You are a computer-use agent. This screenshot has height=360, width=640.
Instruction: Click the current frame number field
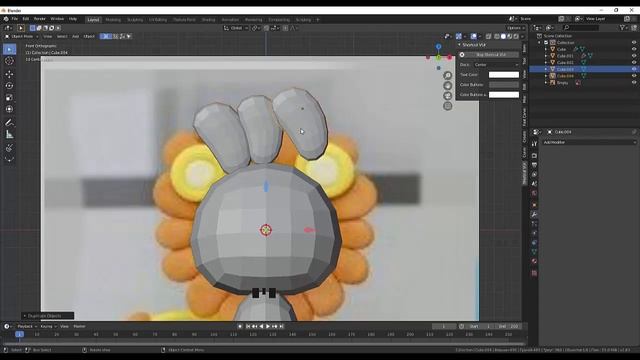pyautogui.click(x=444, y=327)
